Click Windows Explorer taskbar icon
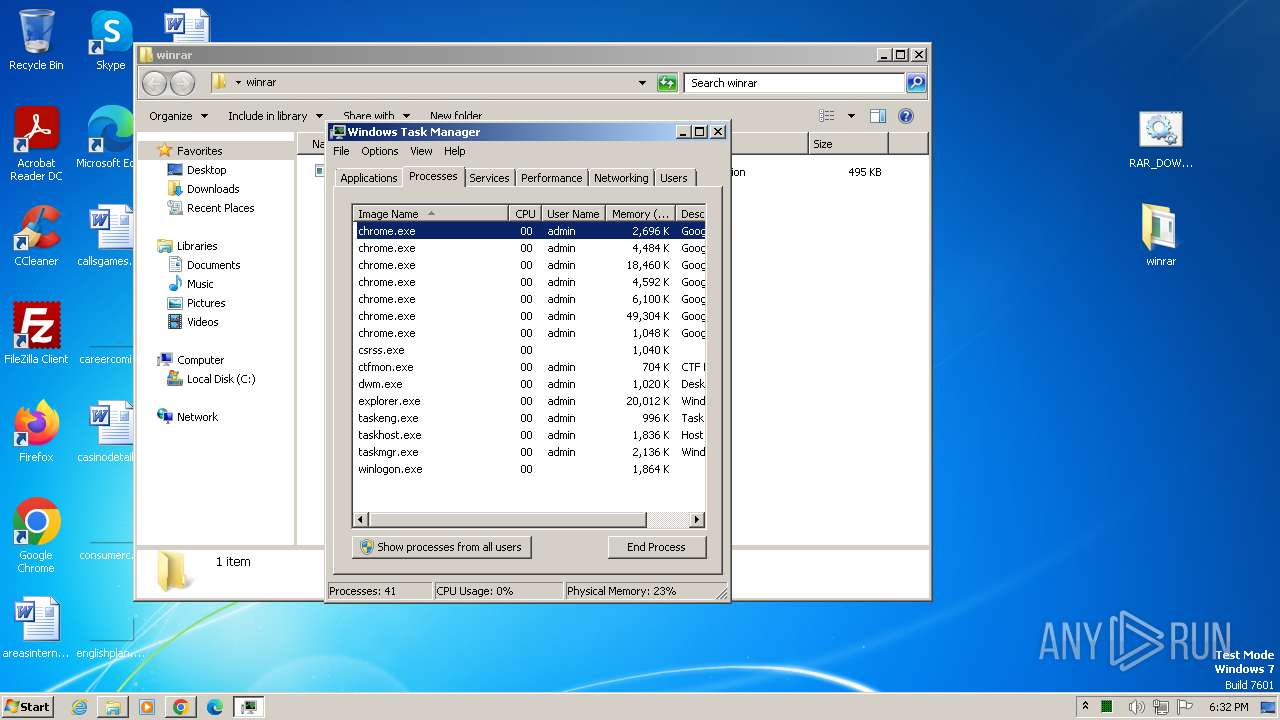Image resolution: width=1280 pixels, height=720 pixels. coord(113,707)
